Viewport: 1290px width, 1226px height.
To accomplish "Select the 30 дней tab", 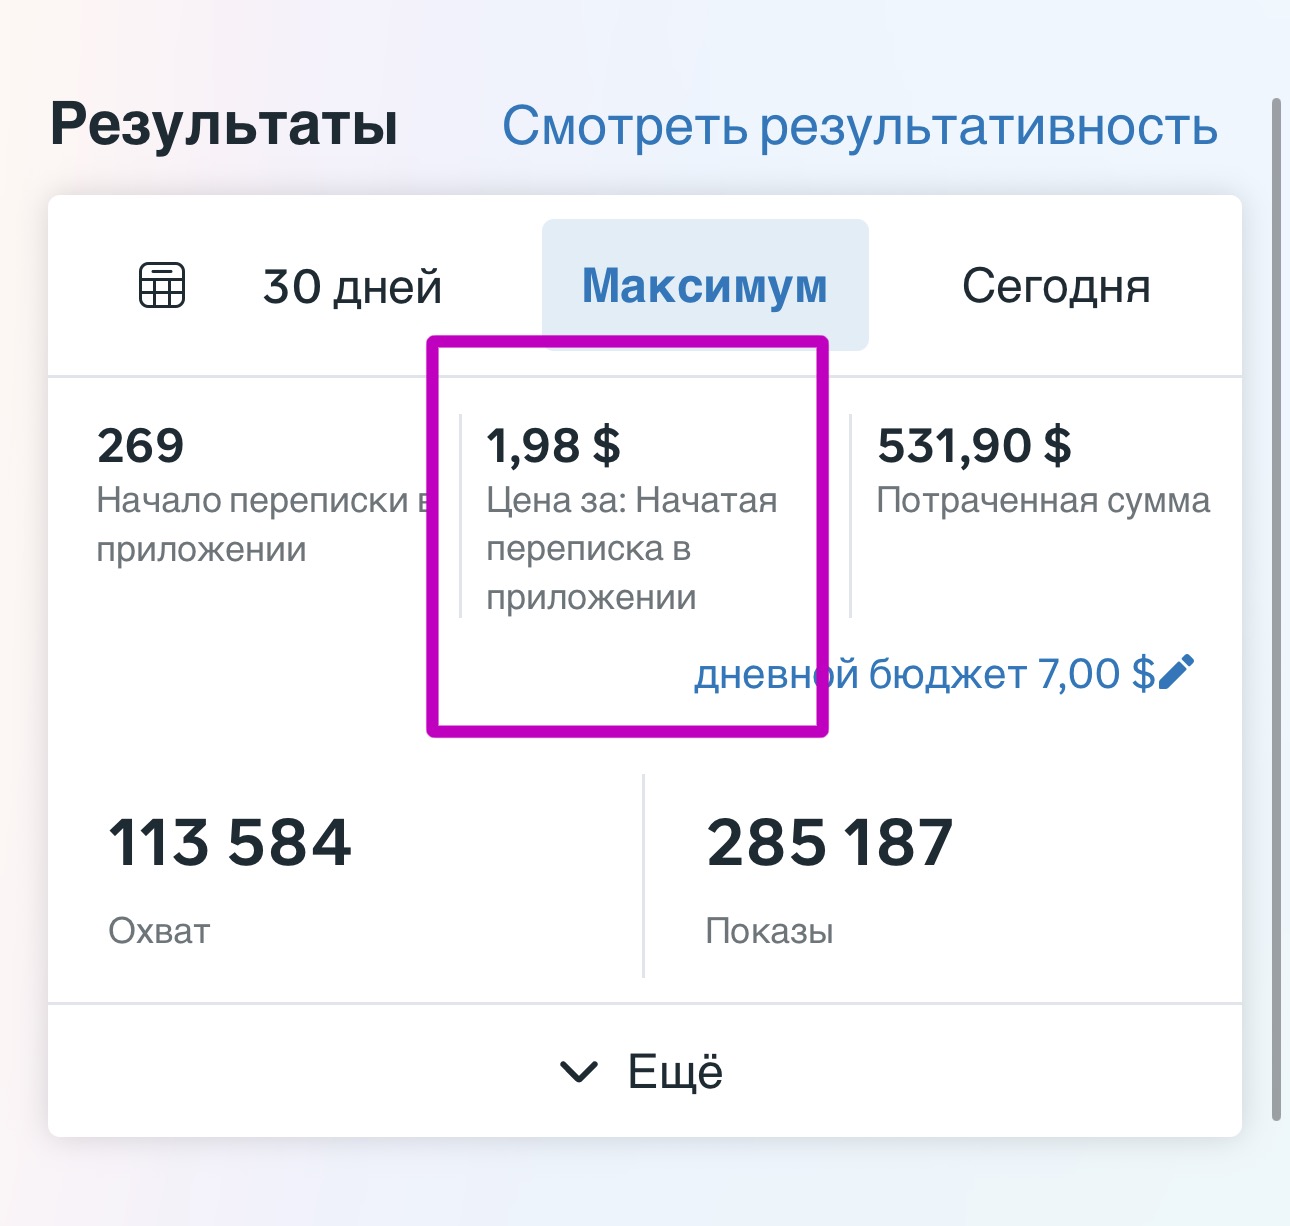I will pos(352,286).
